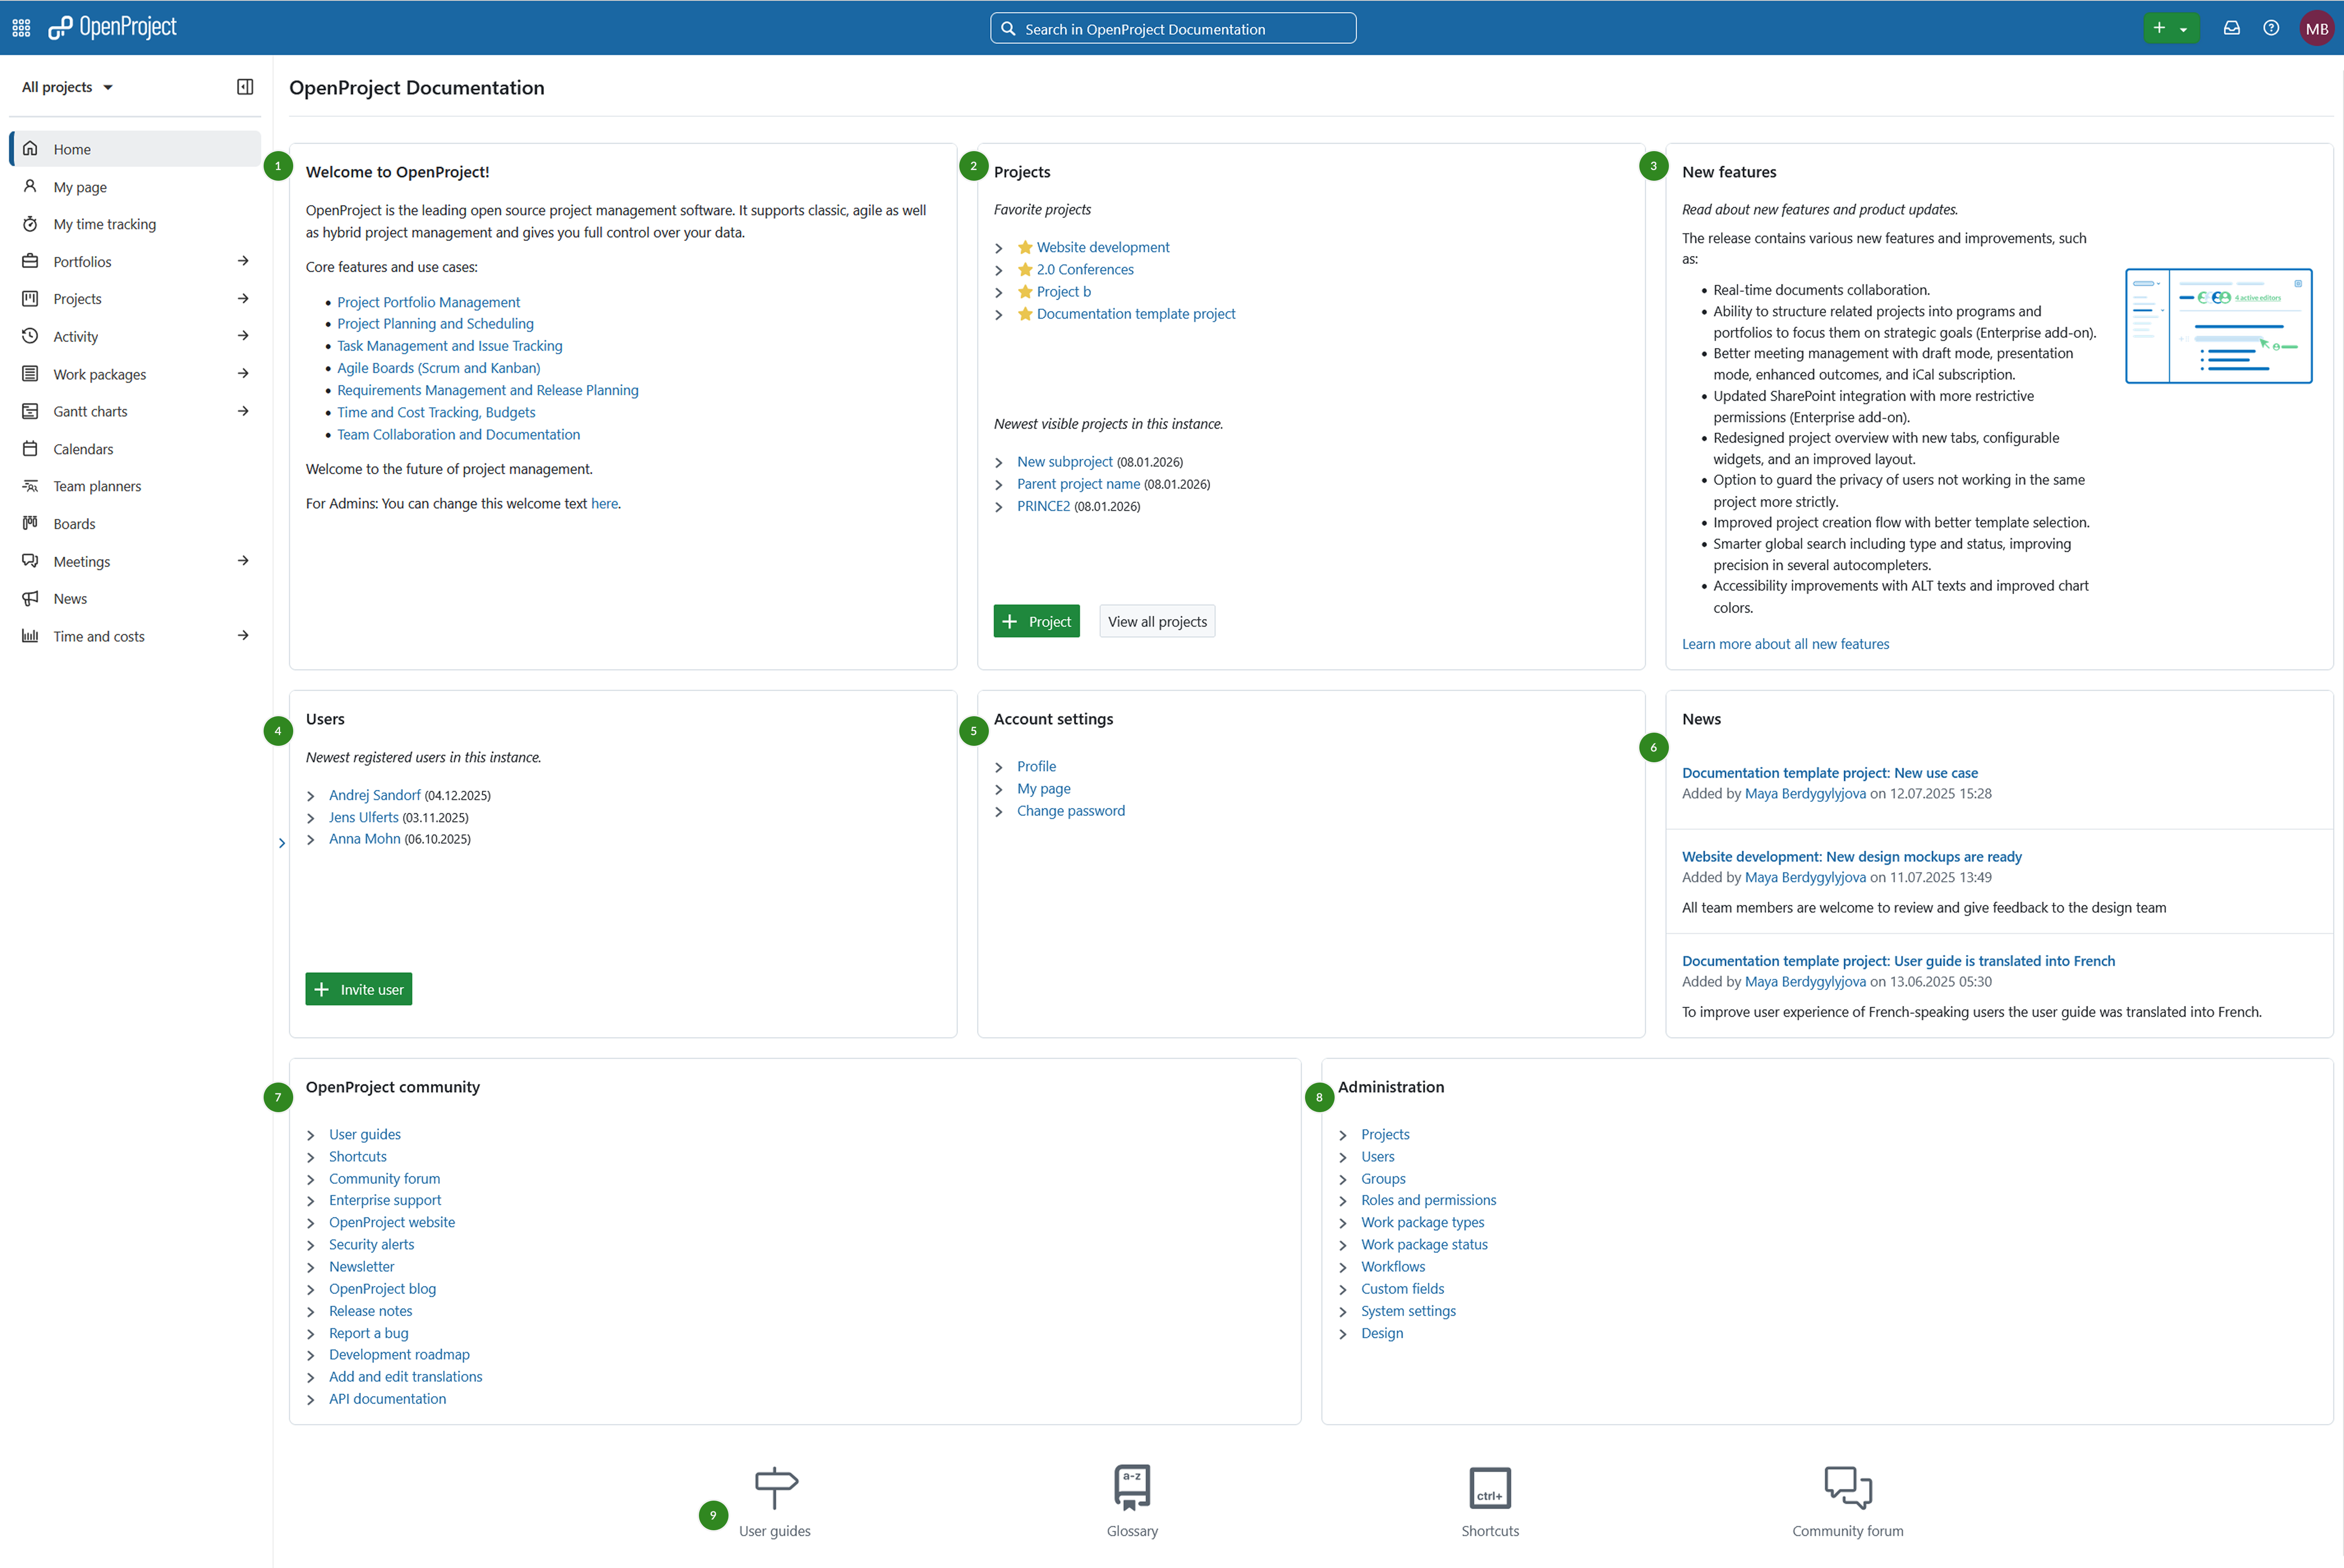The height and width of the screenshot is (1568, 2344).
Task: Click the Search in OpenProject Documentation field
Action: pyautogui.click(x=1172, y=27)
